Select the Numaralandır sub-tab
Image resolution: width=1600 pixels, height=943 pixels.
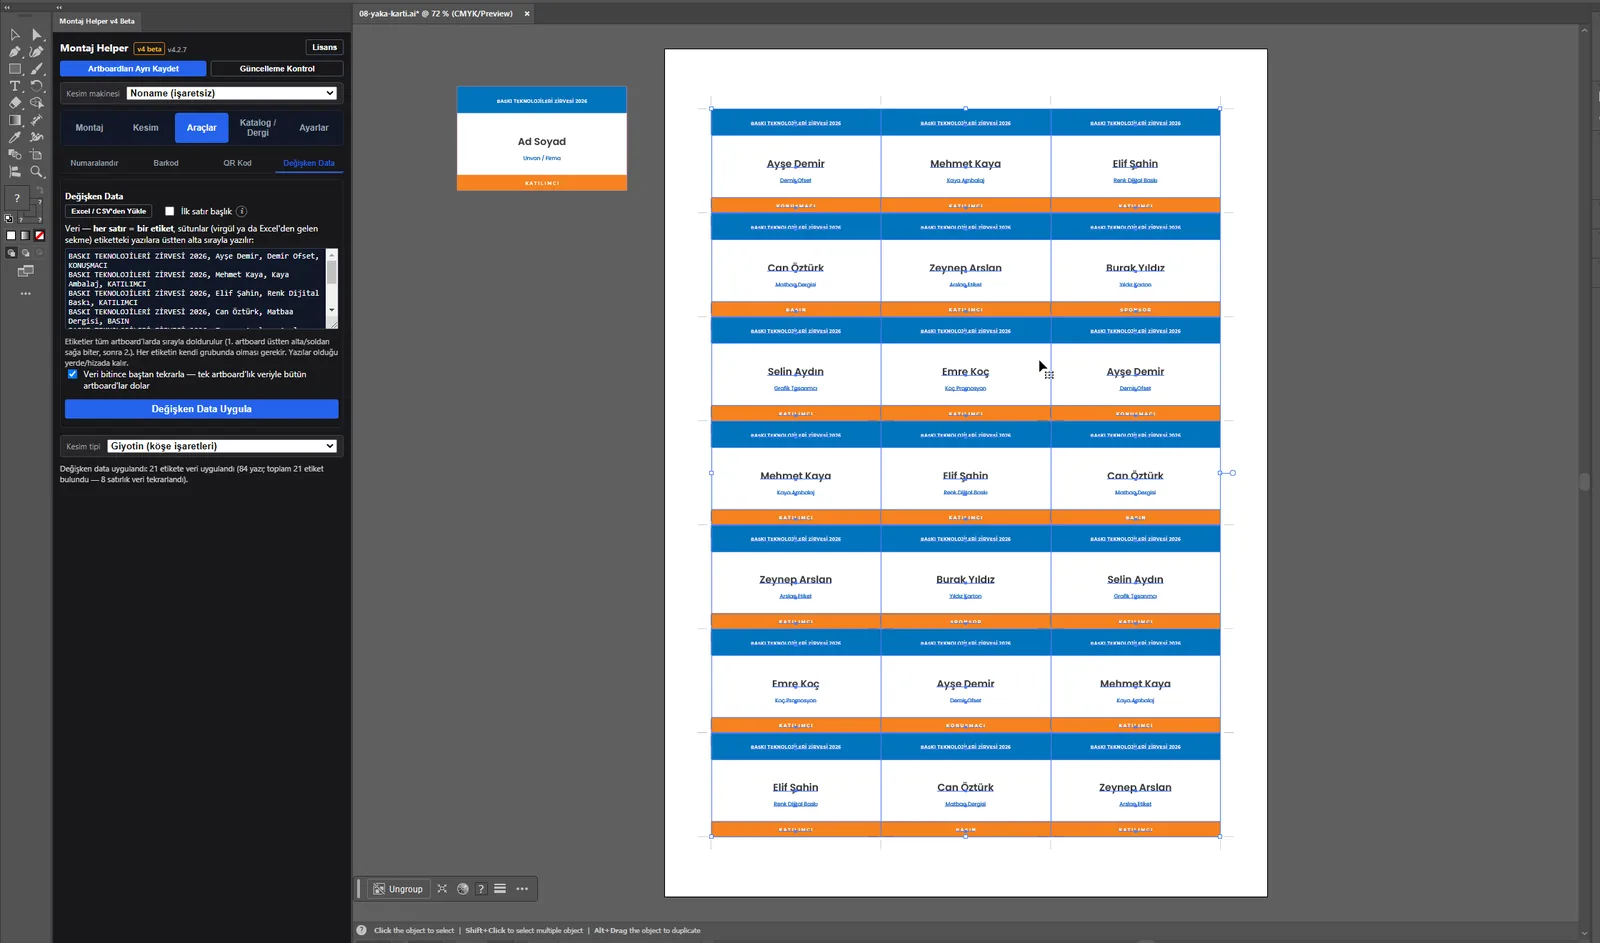click(x=94, y=163)
